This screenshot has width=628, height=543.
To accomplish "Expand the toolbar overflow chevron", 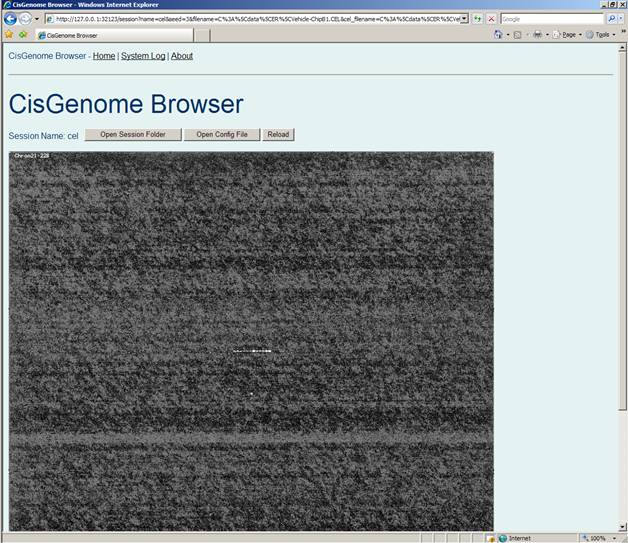I will [x=623, y=31].
